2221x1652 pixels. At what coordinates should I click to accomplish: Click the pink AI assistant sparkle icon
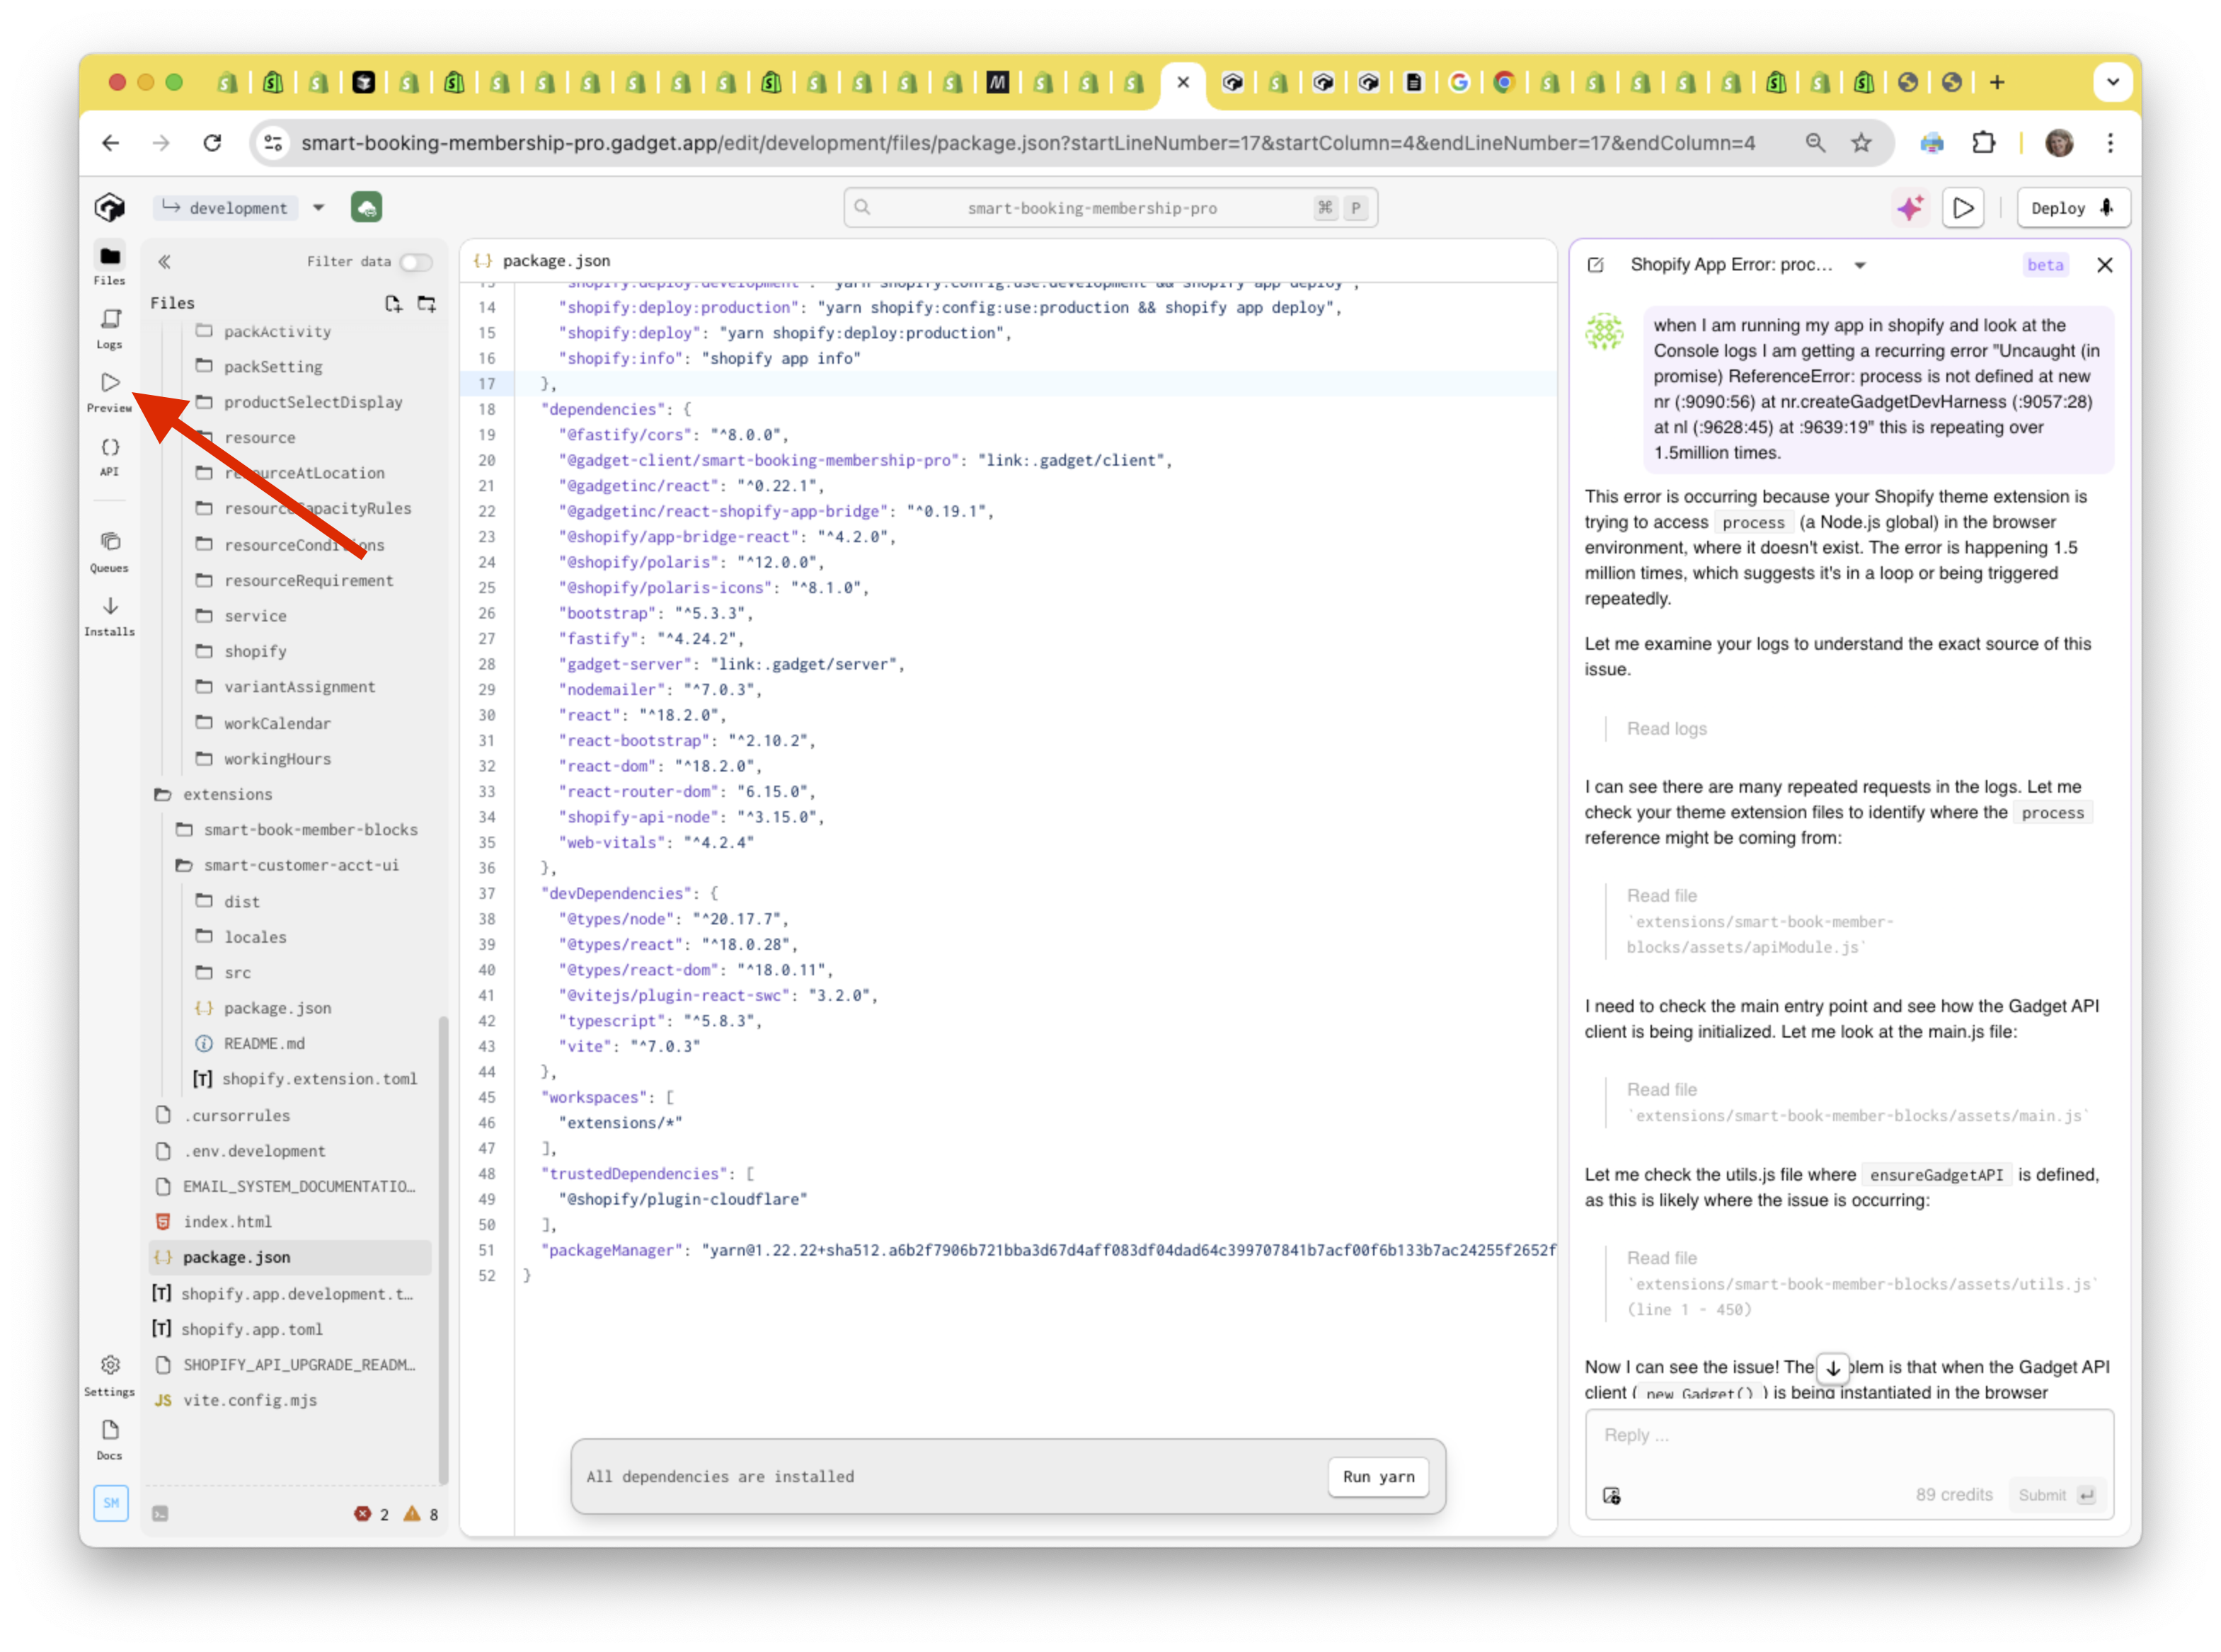coord(1910,208)
